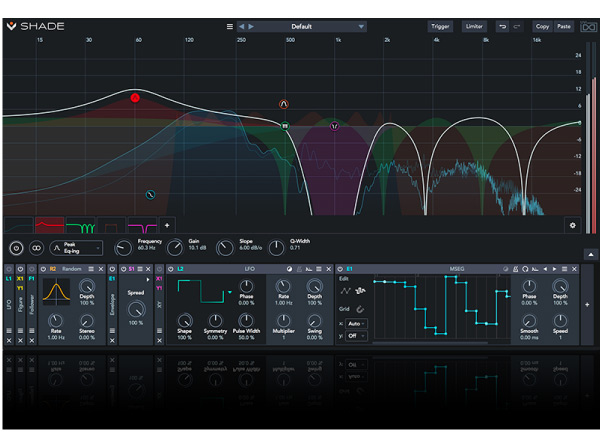The height and width of the screenshot is (444, 600).
Task: Select the green comb filter node
Action: 285,126
